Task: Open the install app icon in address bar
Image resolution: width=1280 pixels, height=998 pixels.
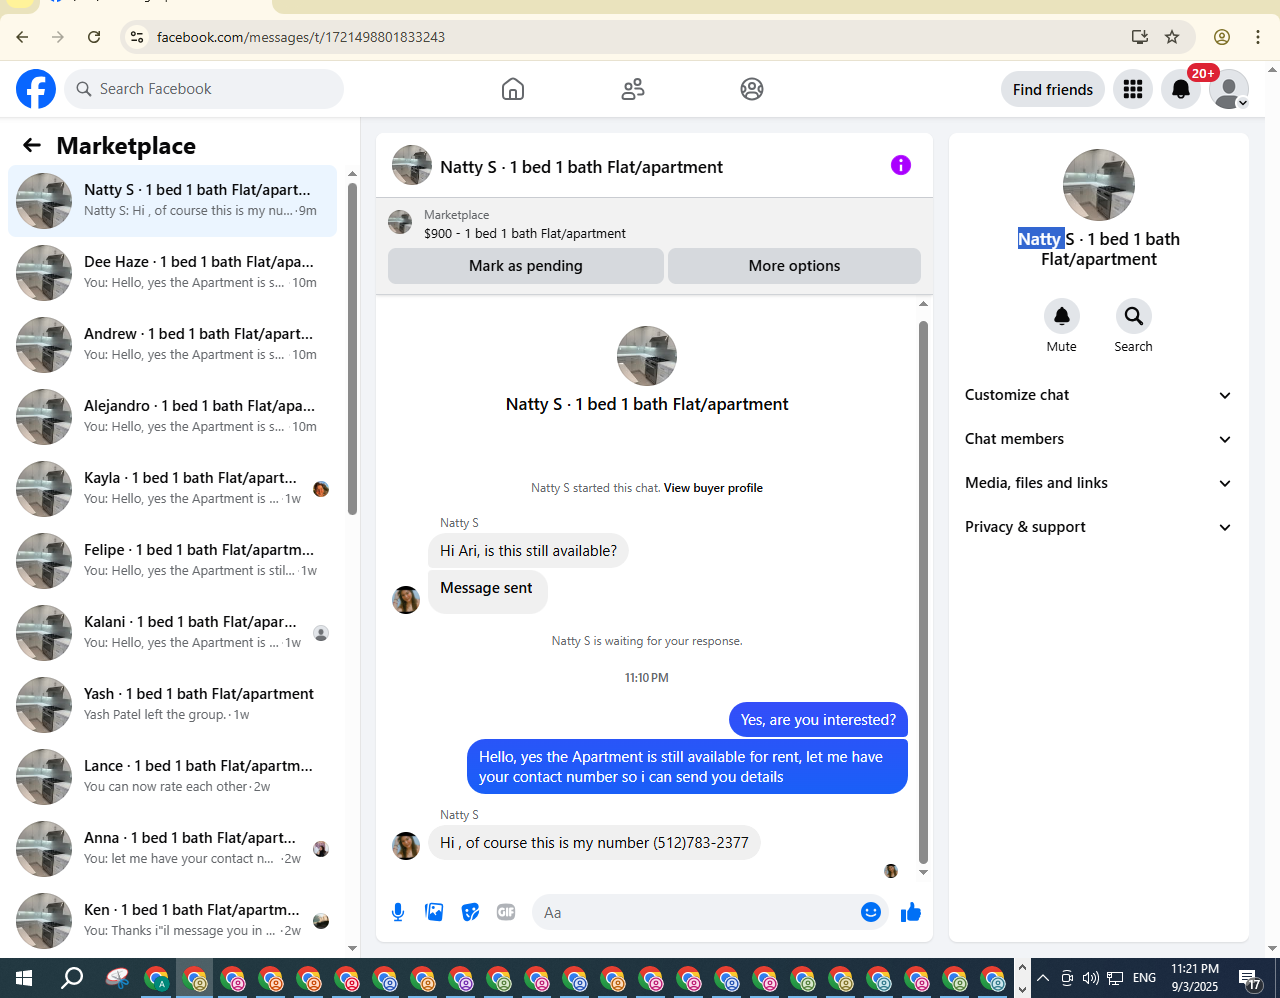Action: point(1140,37)
